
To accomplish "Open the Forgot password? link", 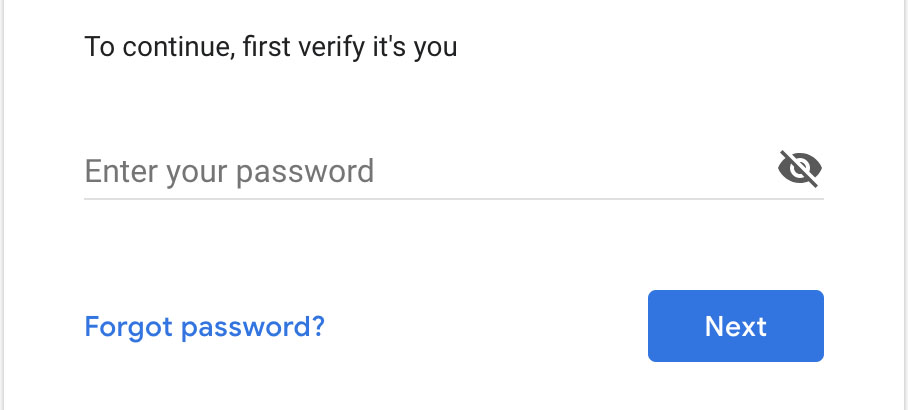I will (x=204, y=327).
